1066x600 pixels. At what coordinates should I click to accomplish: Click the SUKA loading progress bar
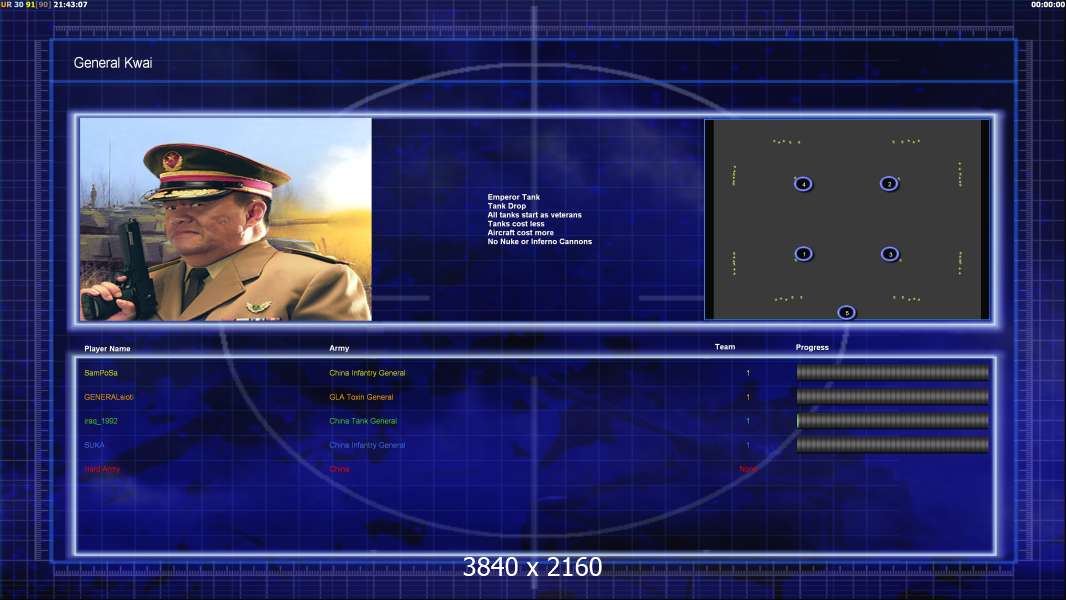coord(893,445)
